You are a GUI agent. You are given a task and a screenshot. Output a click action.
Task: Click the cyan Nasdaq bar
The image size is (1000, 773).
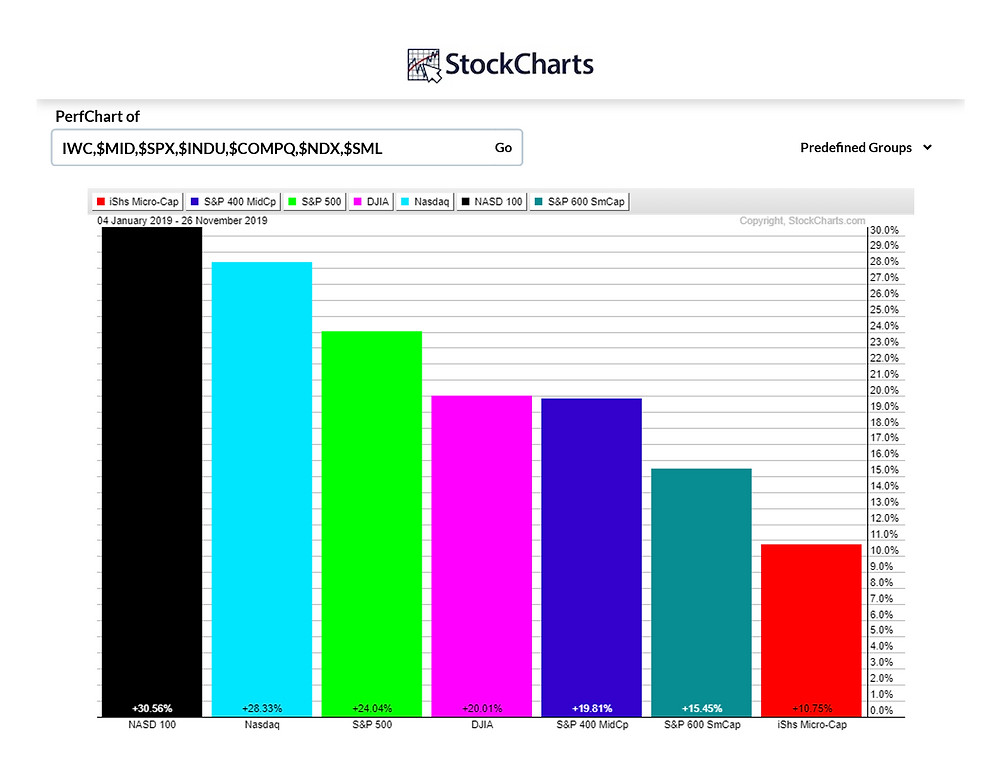(x=262, y=489)
